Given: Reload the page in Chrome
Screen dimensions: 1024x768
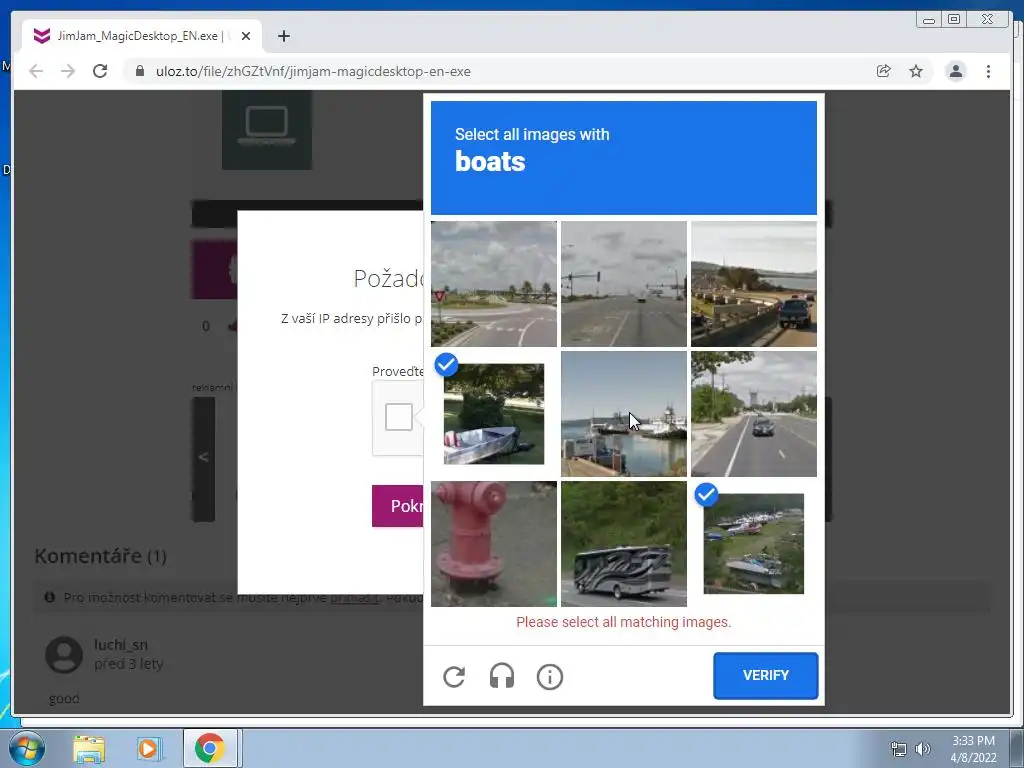Looking at the screenshot, I should pos(100,71).
